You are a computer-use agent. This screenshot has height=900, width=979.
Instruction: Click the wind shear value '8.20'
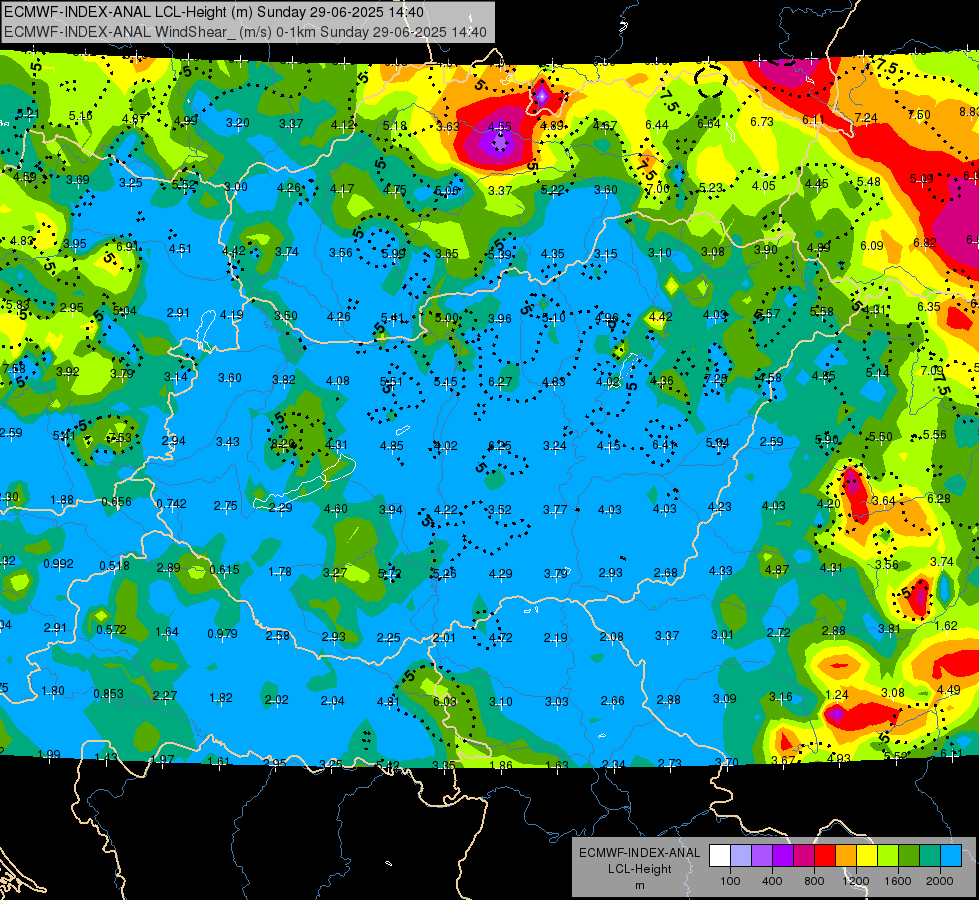coord(282,444)
